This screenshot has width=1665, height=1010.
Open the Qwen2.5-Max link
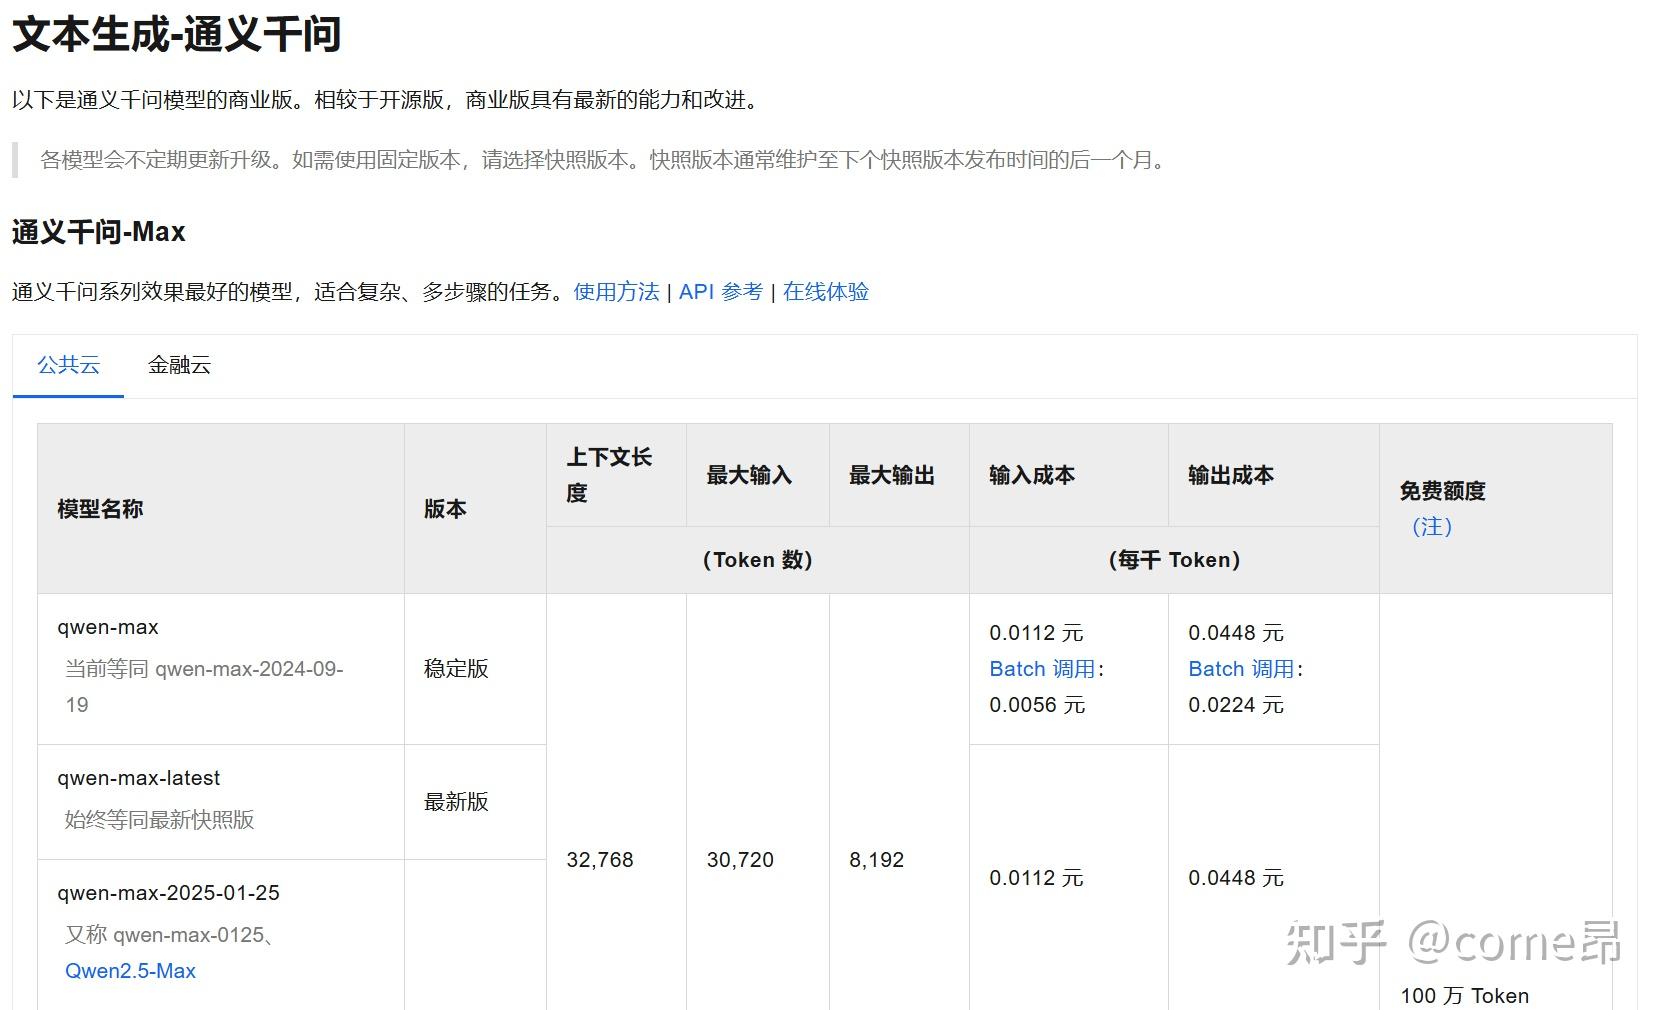[x=130, y=971]
